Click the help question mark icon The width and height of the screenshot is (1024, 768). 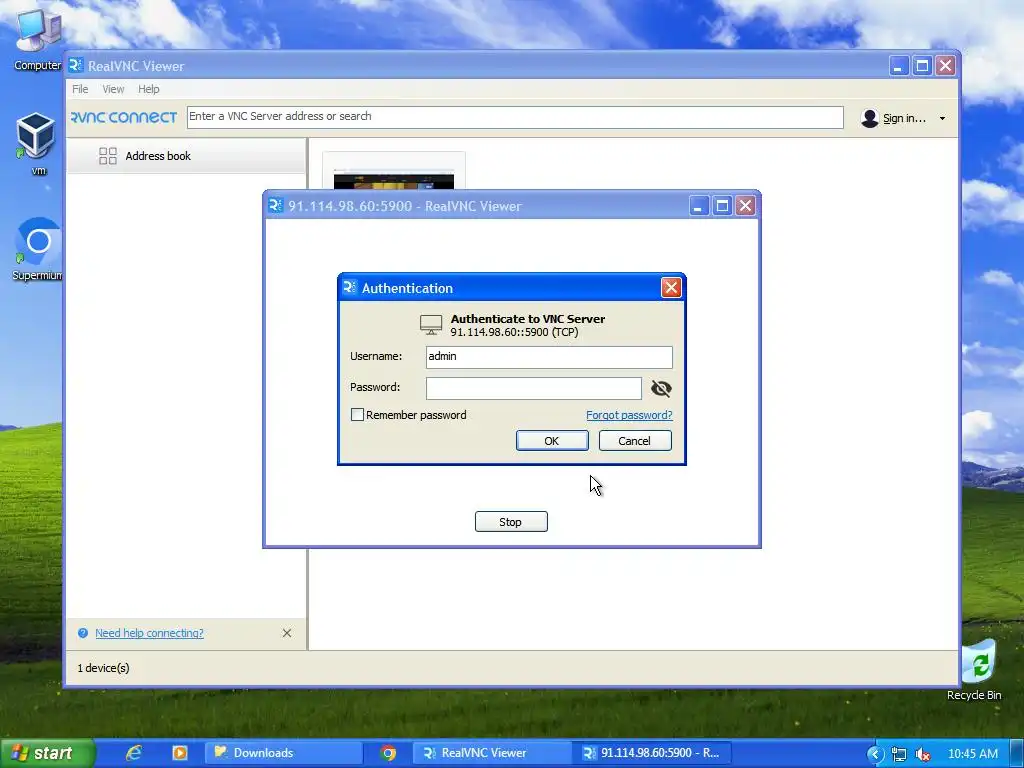pyautogui.click(x=83, y=633)
